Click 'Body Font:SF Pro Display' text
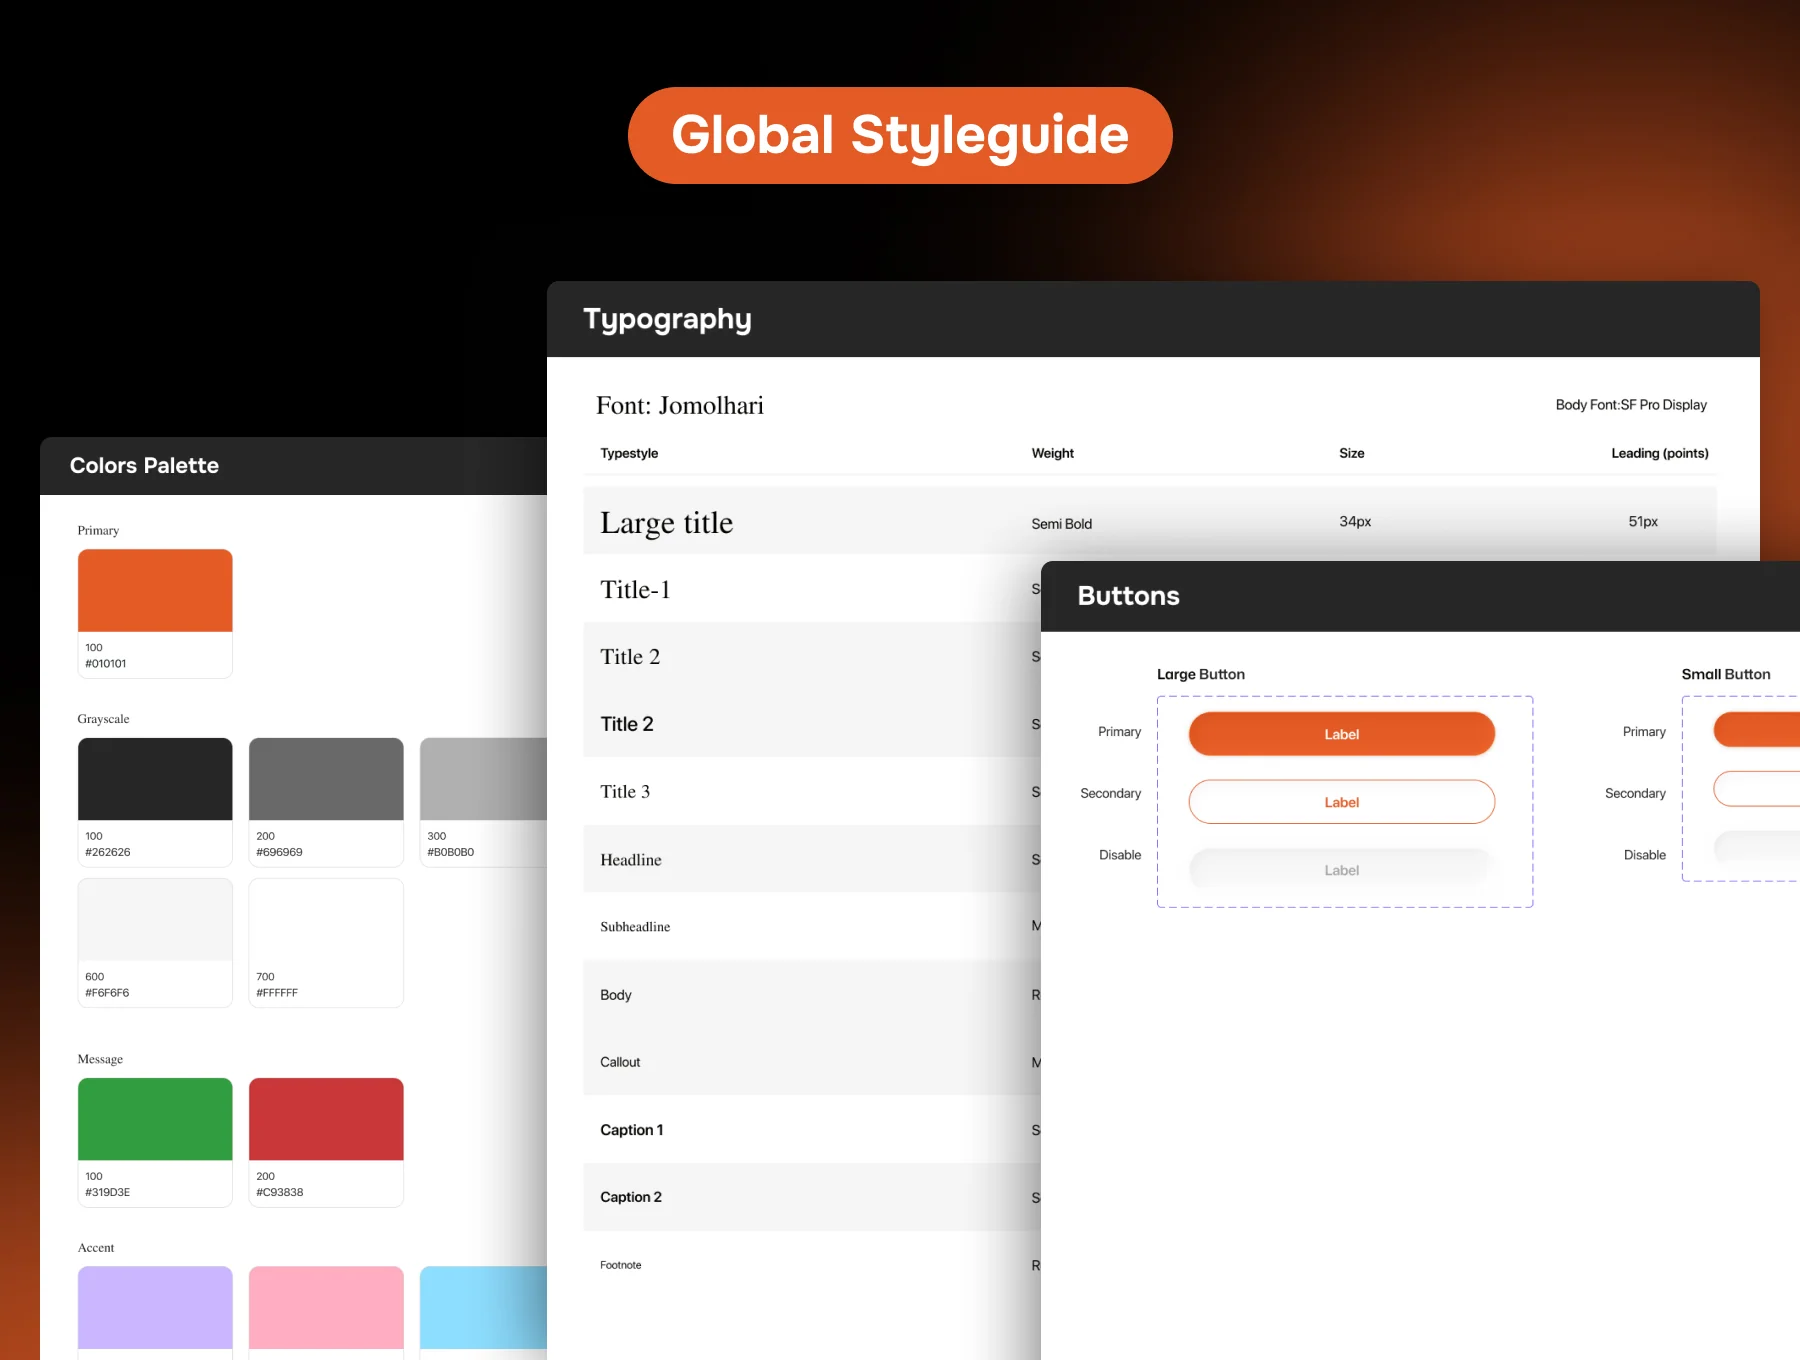 tap(1631, 405)
